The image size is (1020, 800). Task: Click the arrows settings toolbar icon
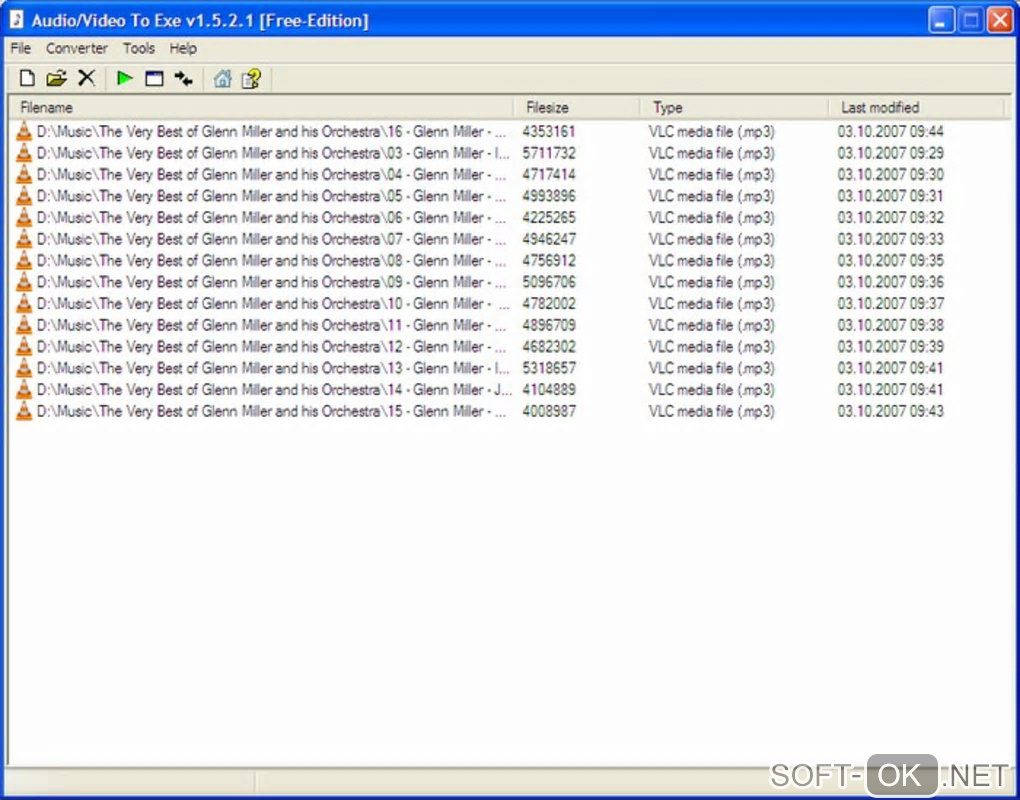coord(183,79)
